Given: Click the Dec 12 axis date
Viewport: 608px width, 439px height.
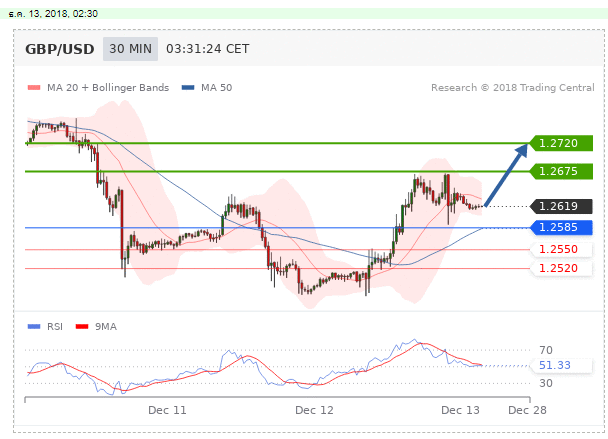Looking at the screenshot, I should coord(314,410).
